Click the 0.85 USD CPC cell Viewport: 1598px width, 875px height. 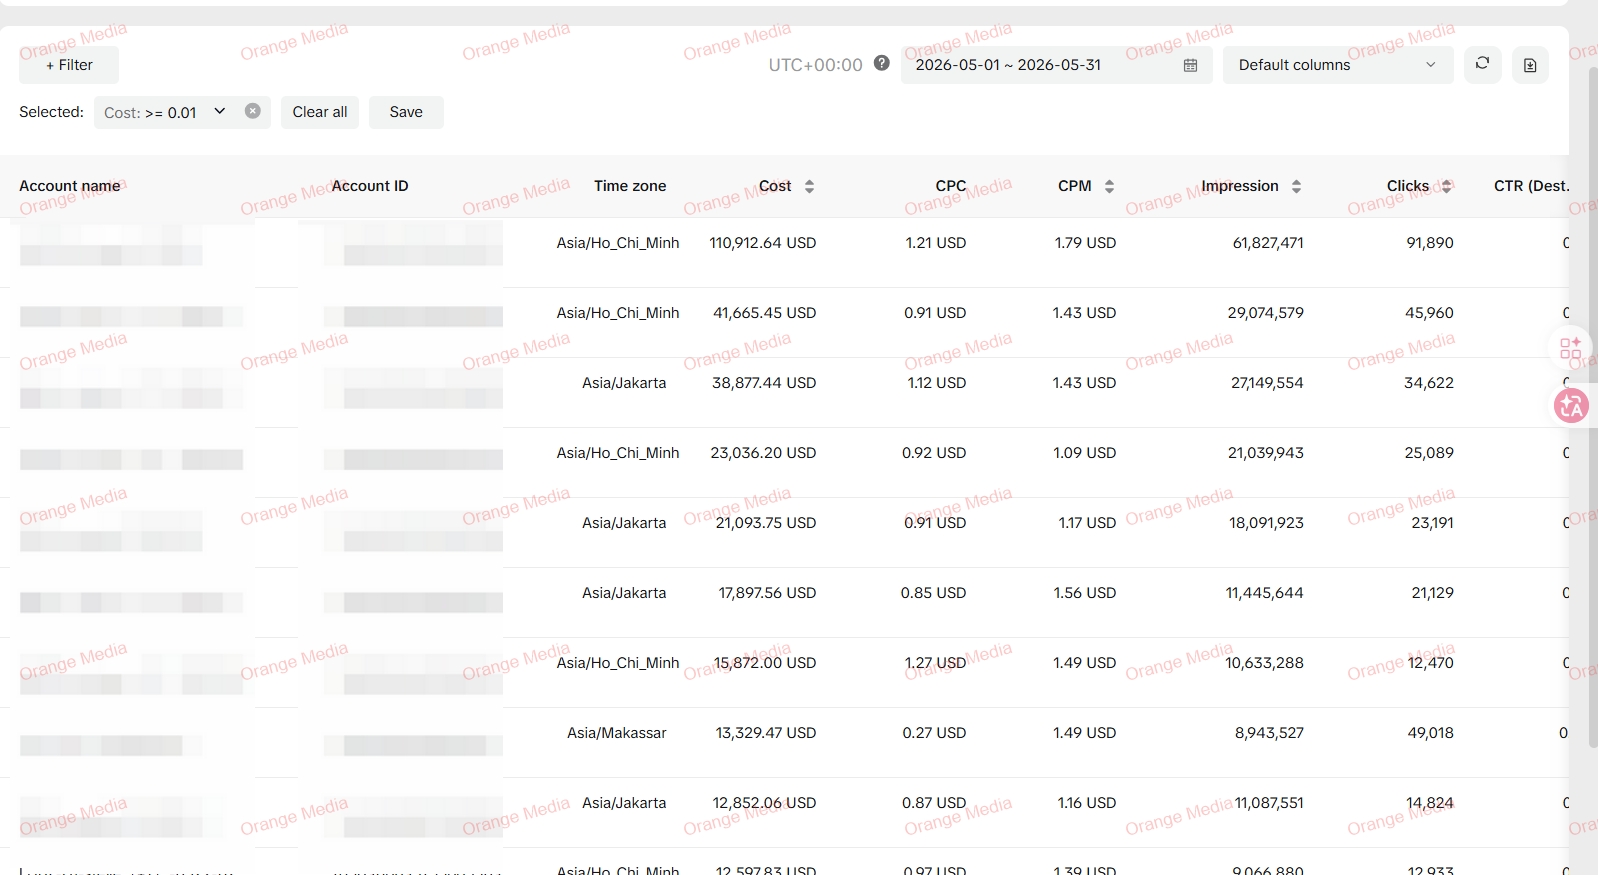click(x=933, y=593)
